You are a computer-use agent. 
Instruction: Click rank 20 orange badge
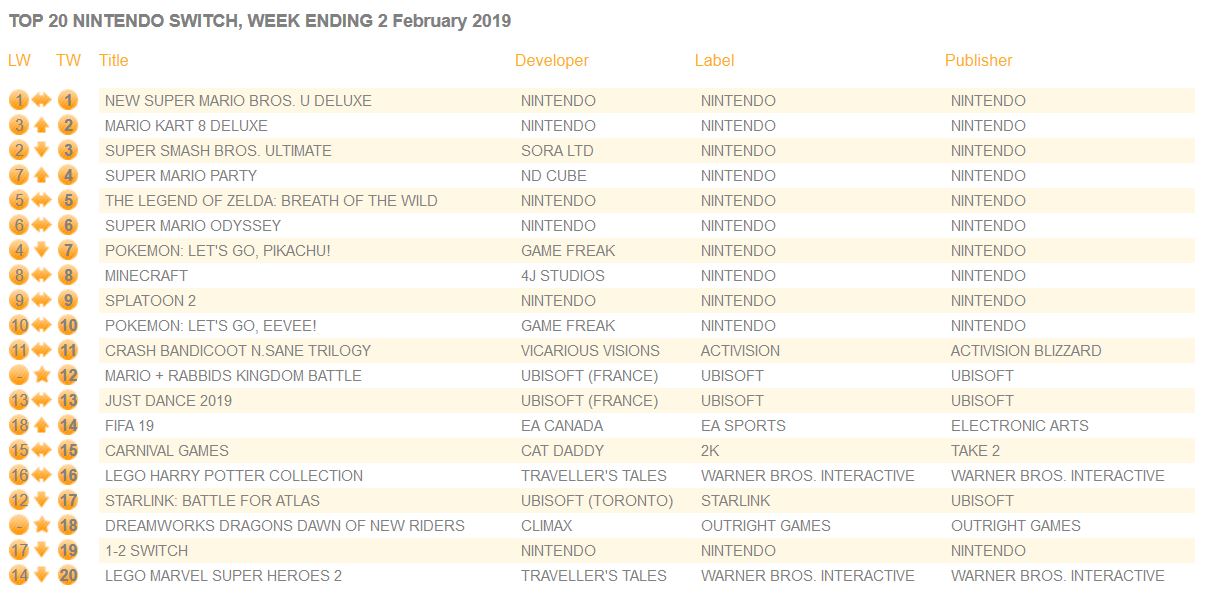point(67,576)
